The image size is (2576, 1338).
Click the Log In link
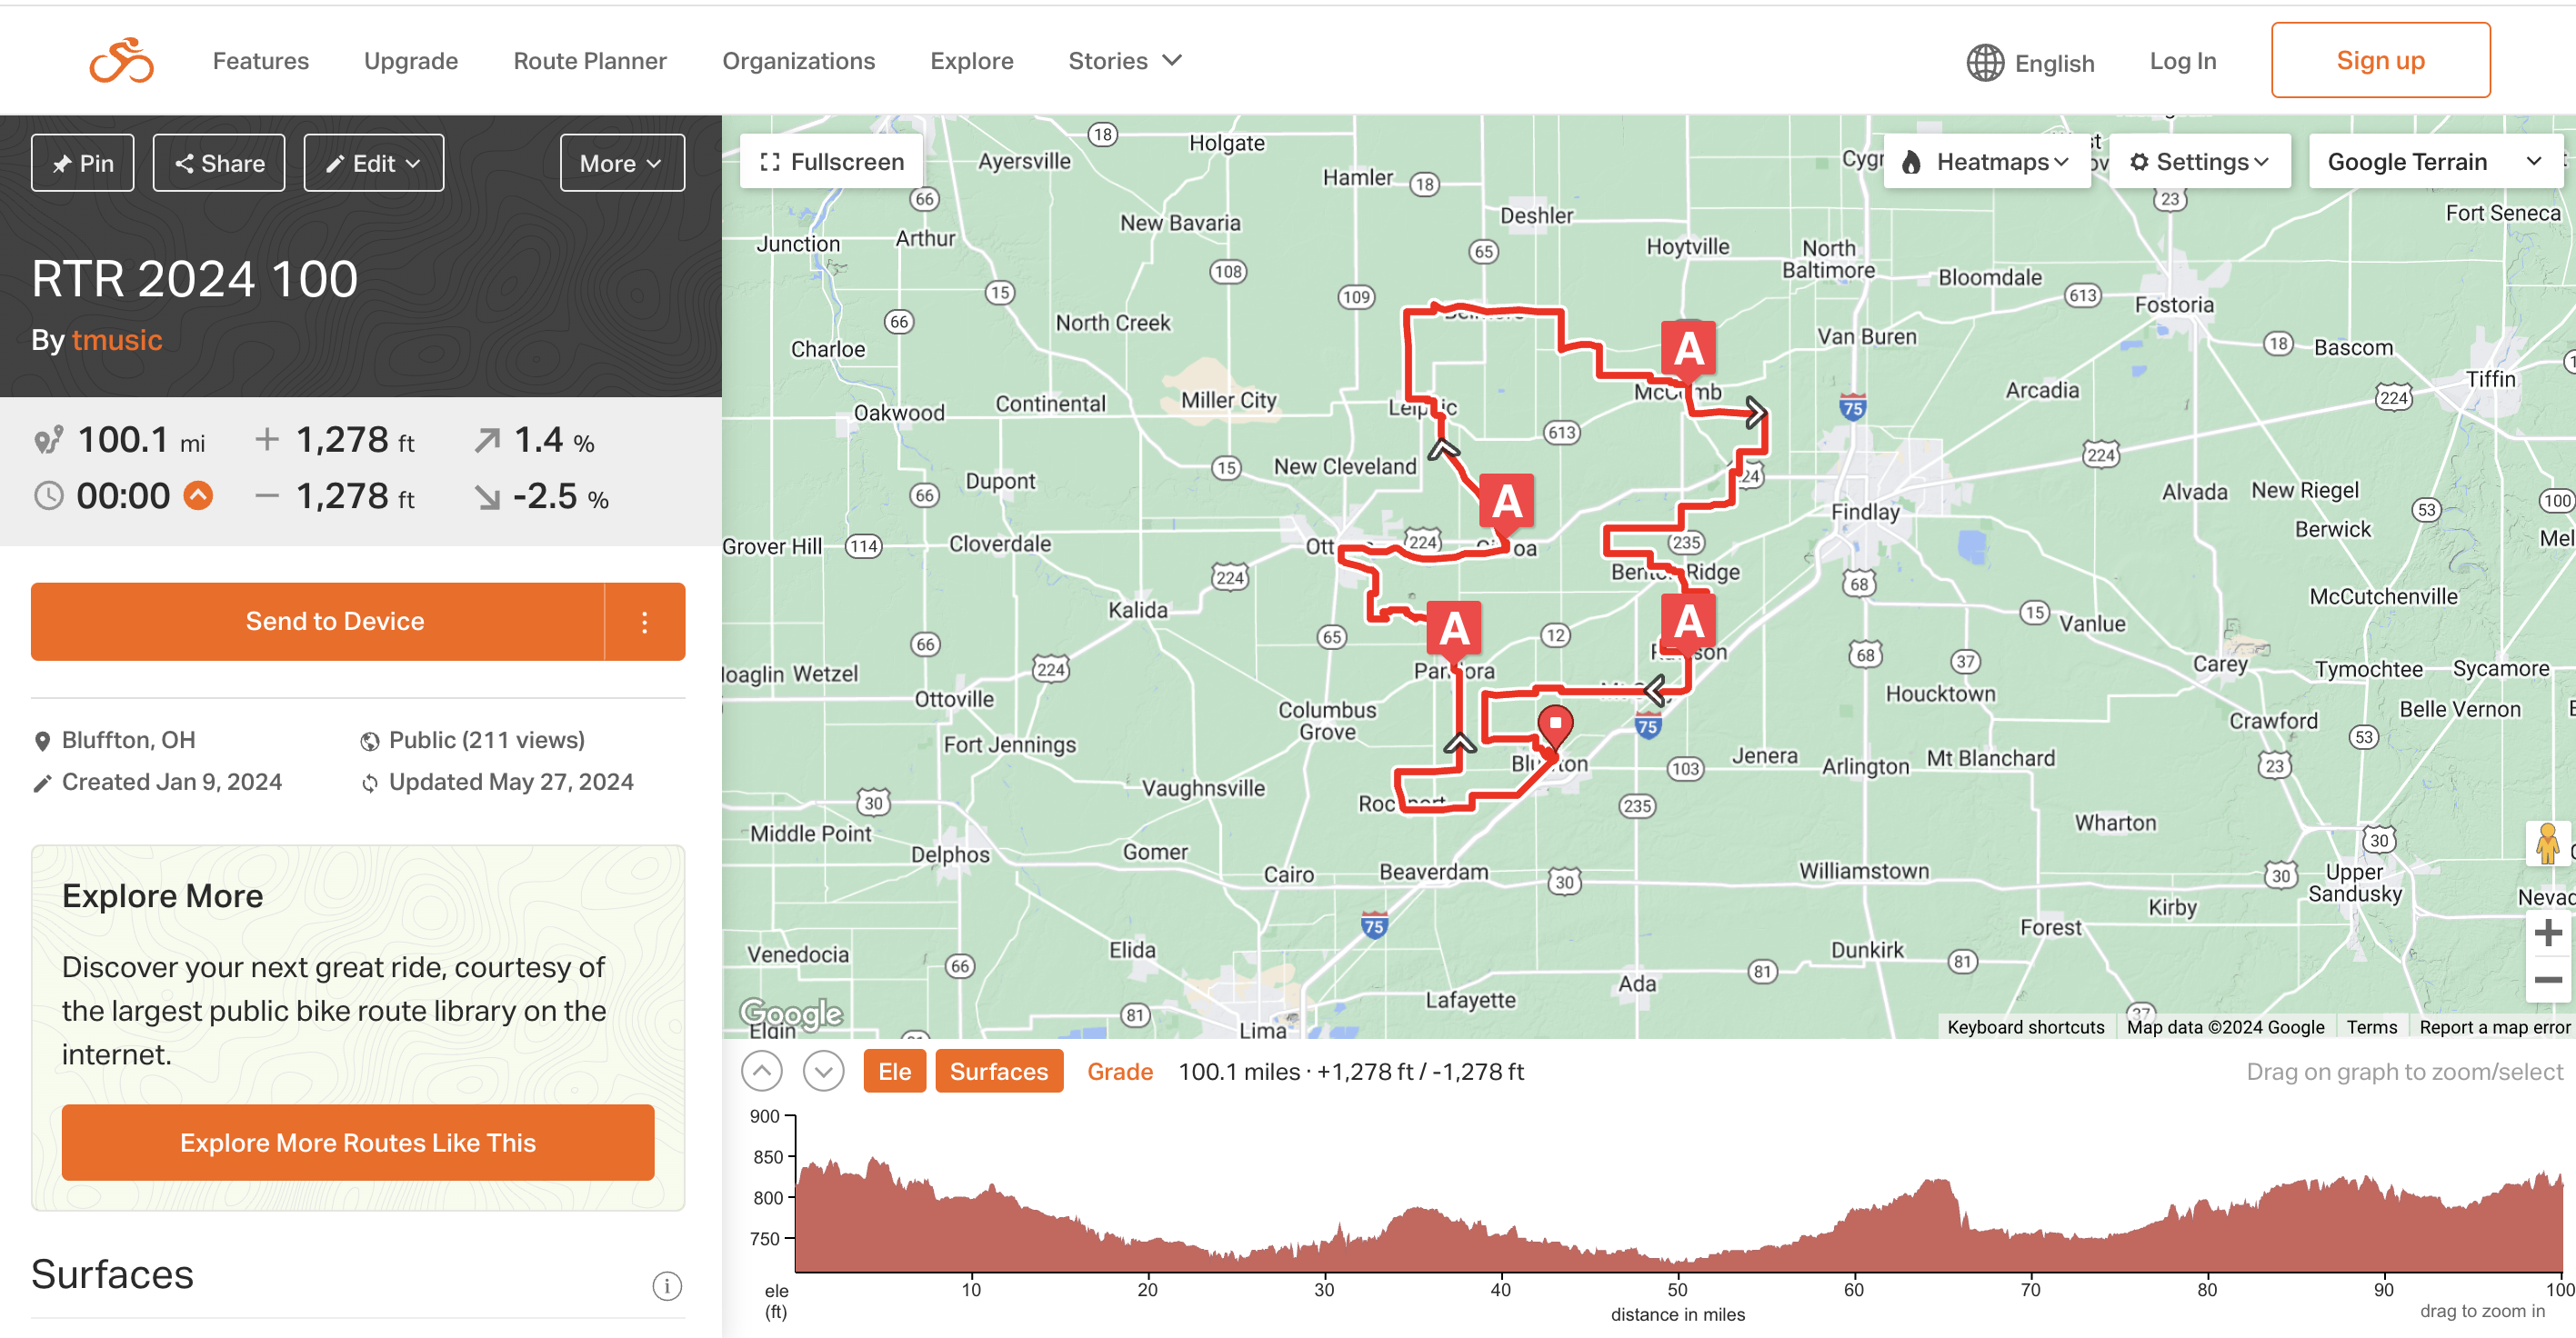coord(2183,61)
